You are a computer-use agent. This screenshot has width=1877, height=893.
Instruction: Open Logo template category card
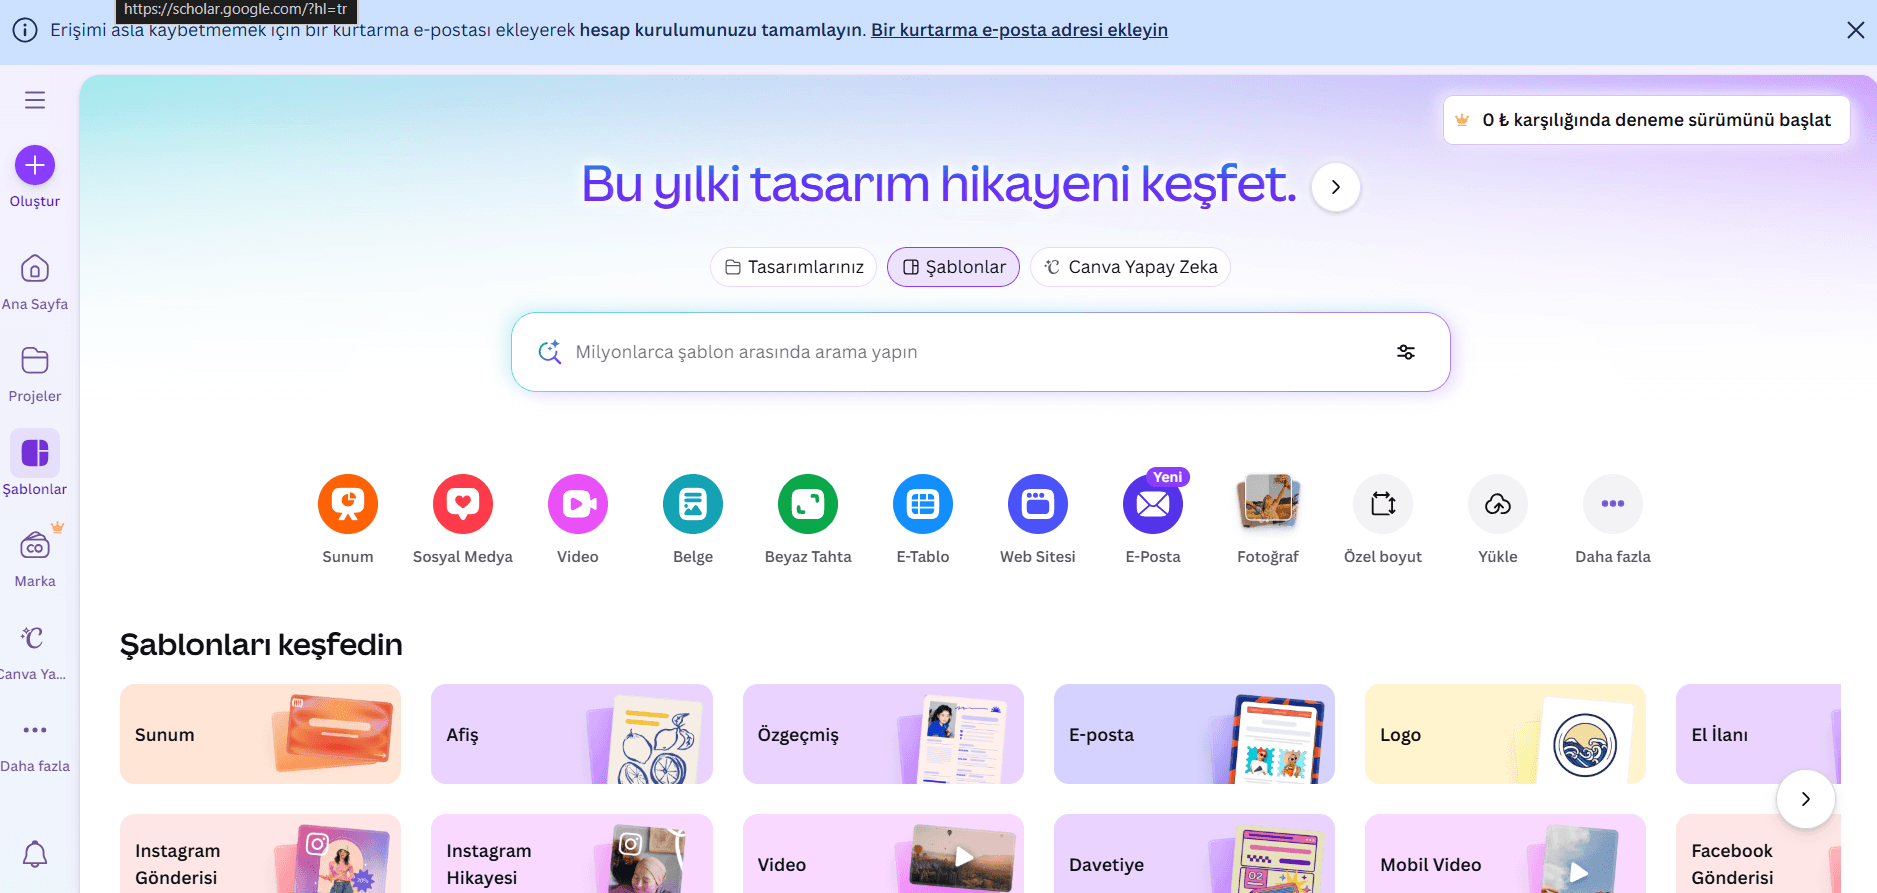click(1505, 734)
